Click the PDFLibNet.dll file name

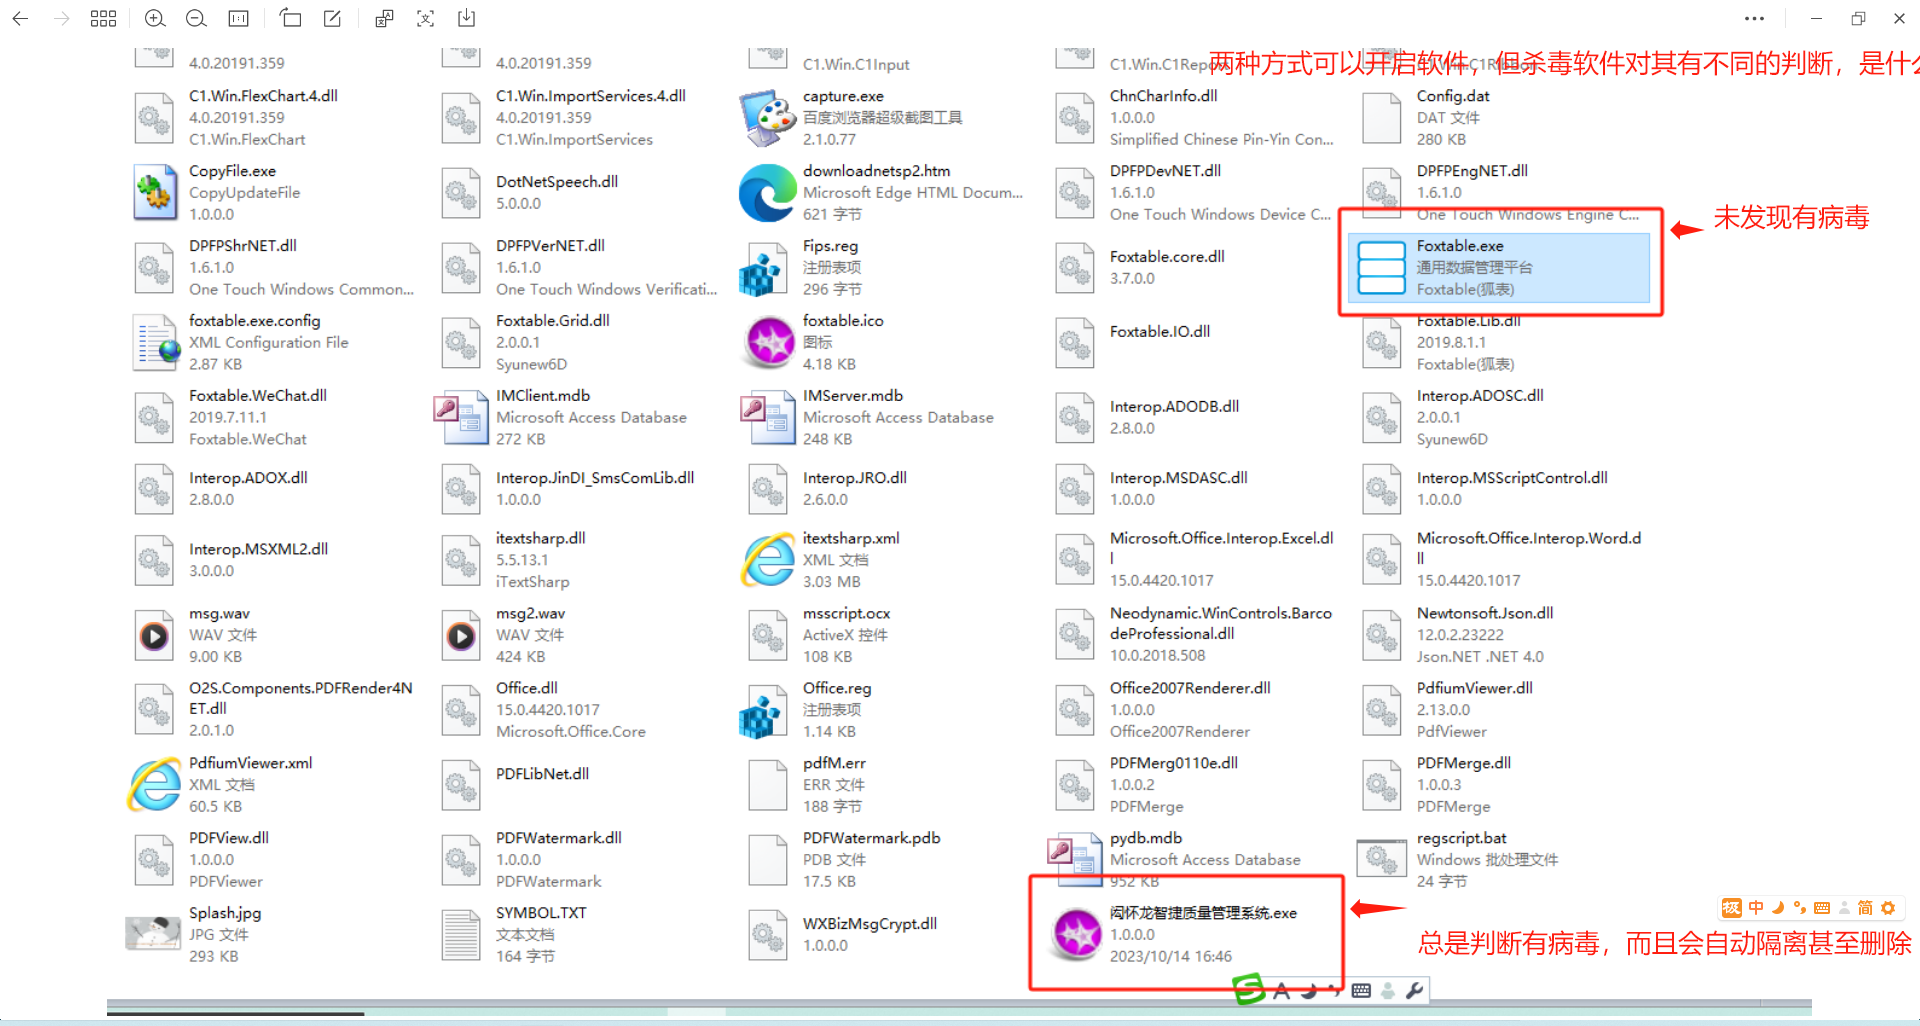pyautogui.click(x=543, y=774)
